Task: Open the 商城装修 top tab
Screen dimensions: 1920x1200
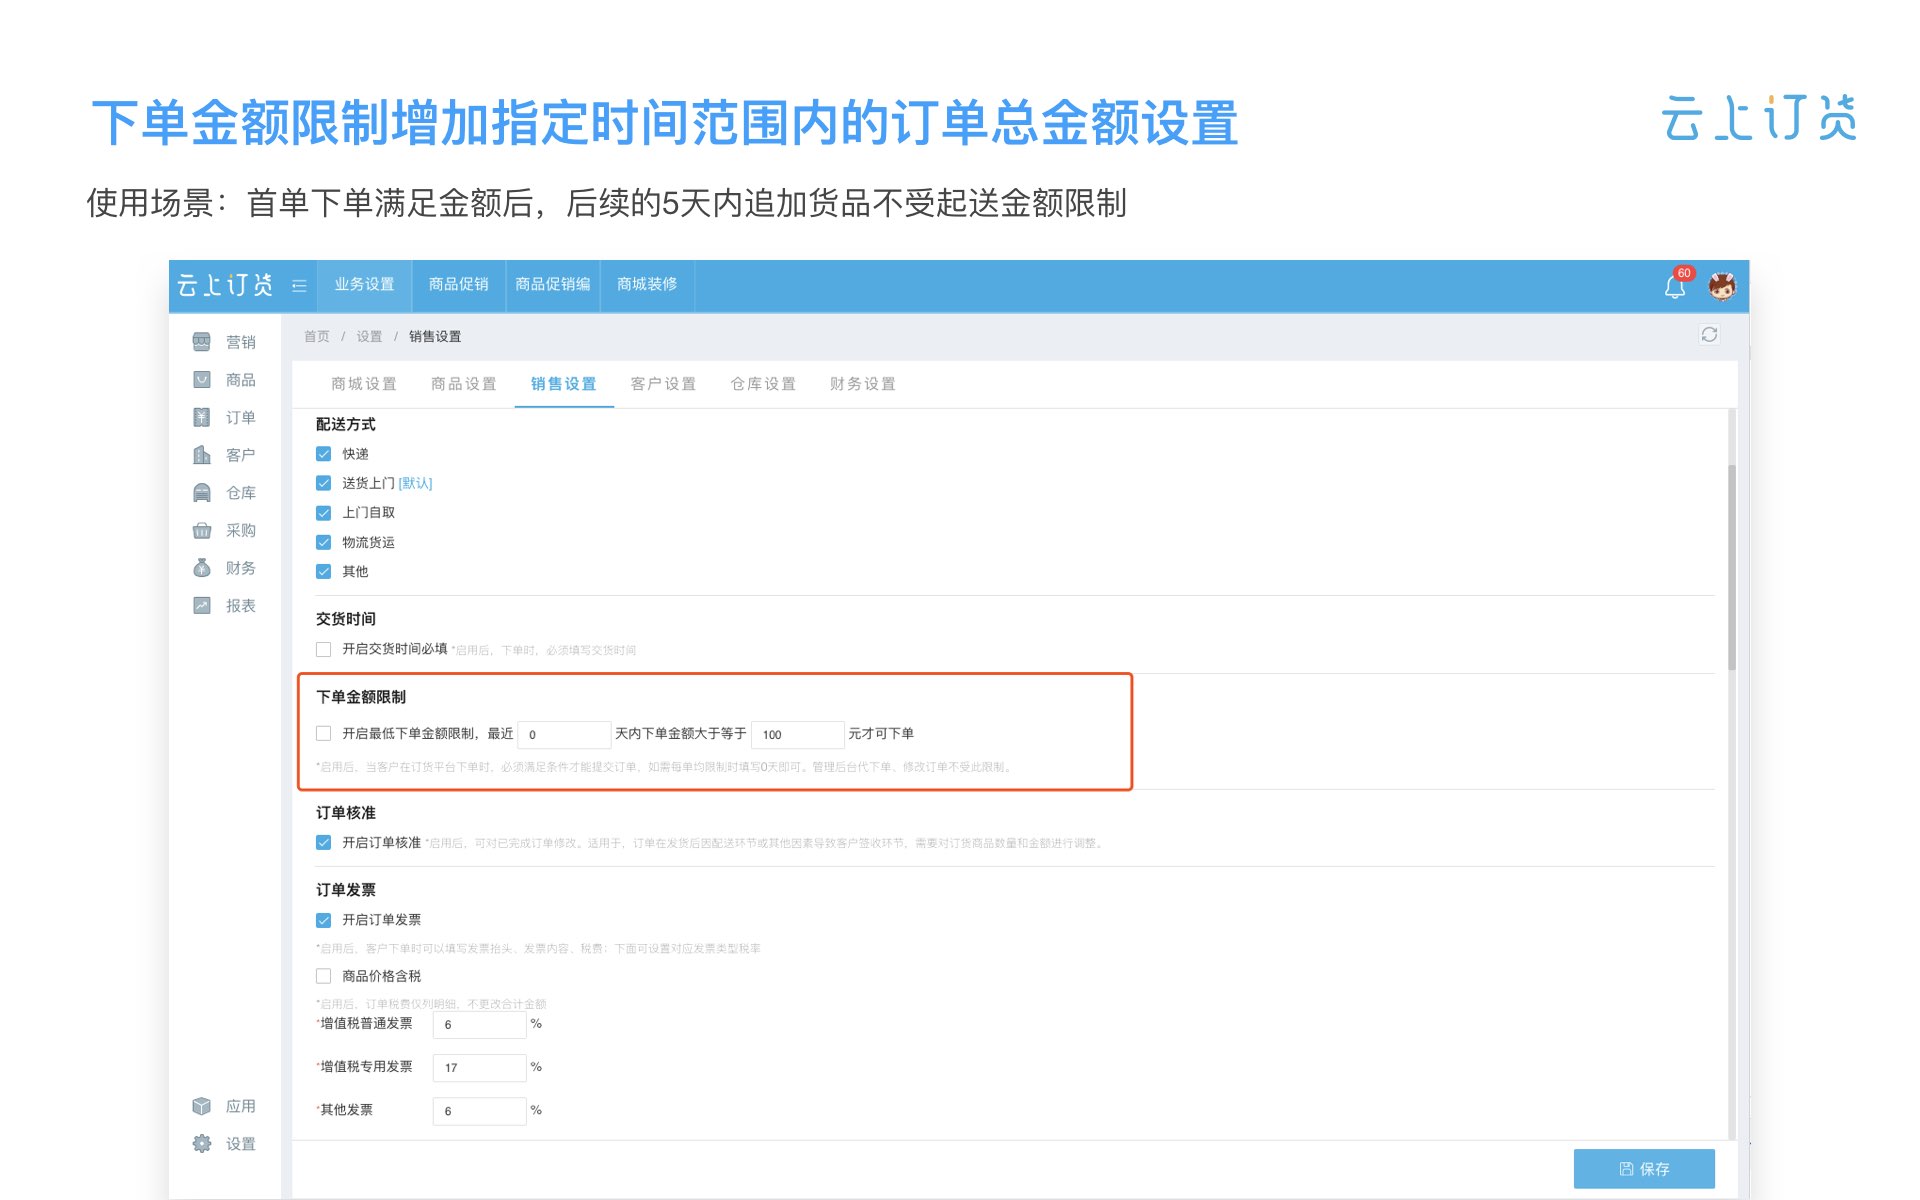Action: (647, 285)
